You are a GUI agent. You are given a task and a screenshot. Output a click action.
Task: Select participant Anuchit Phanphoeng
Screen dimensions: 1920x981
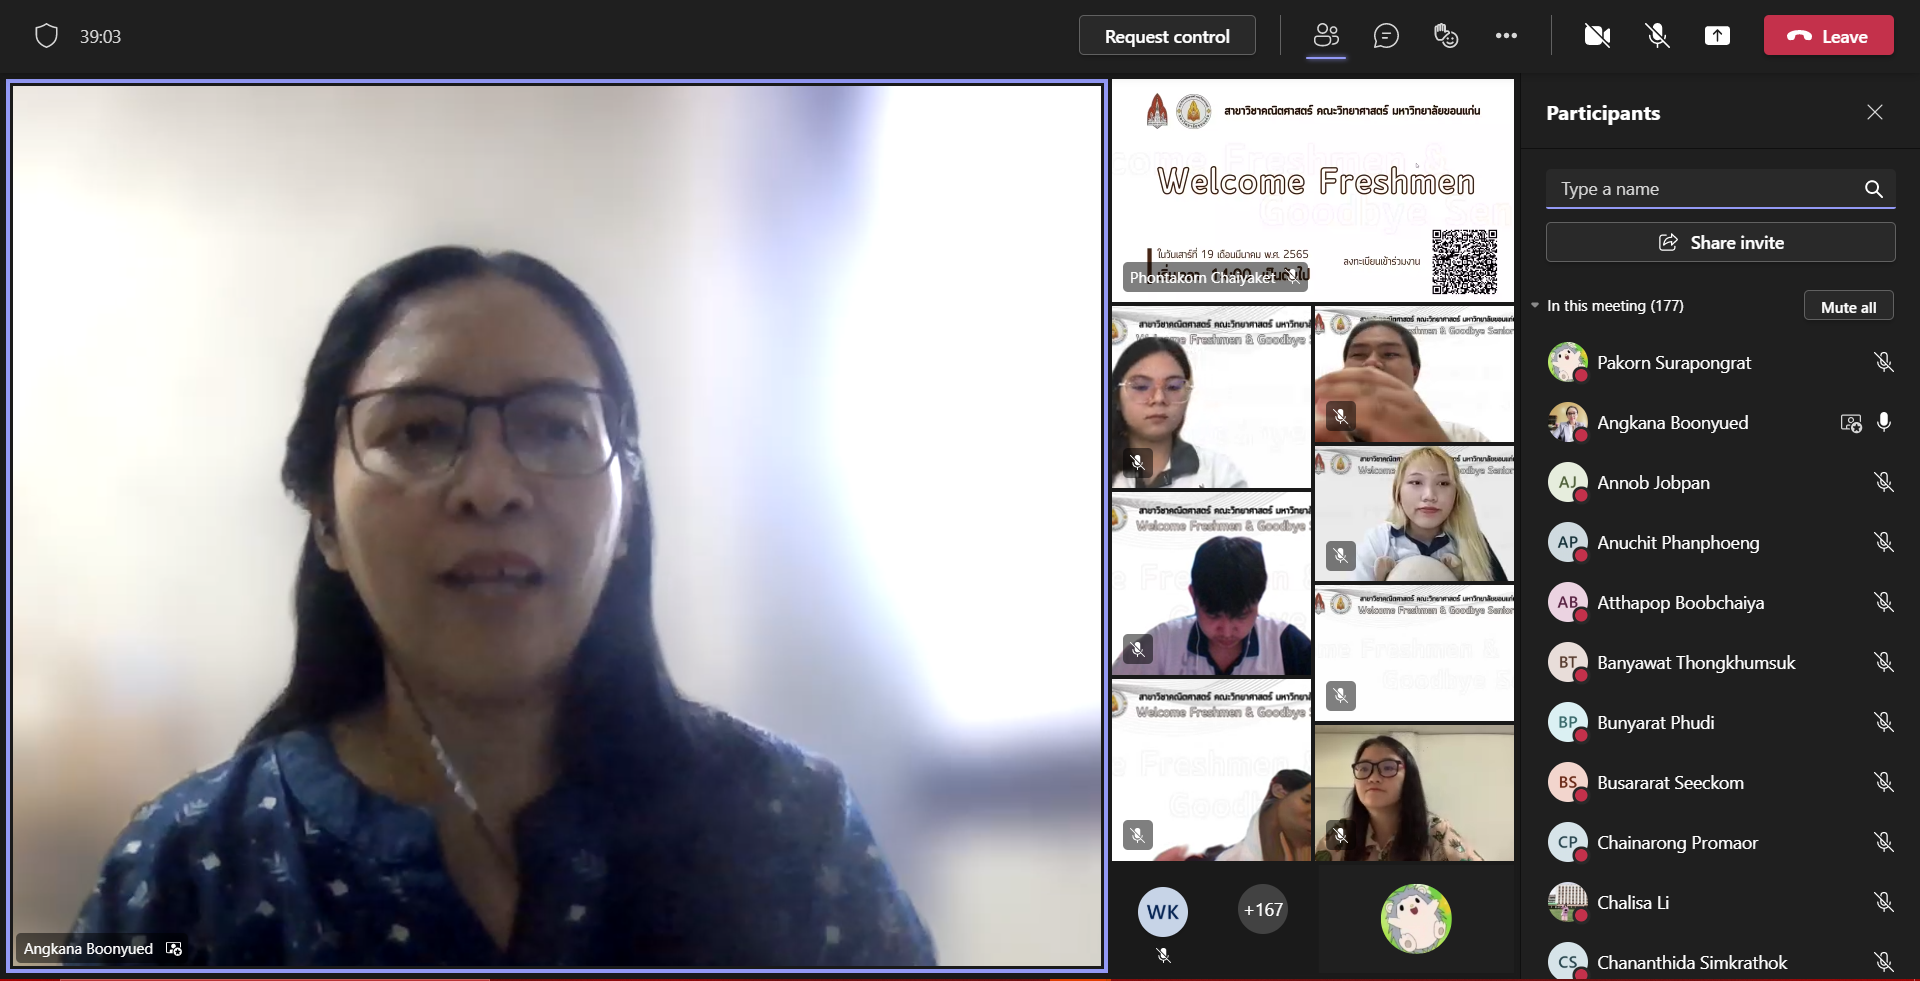coord(1720,542)
